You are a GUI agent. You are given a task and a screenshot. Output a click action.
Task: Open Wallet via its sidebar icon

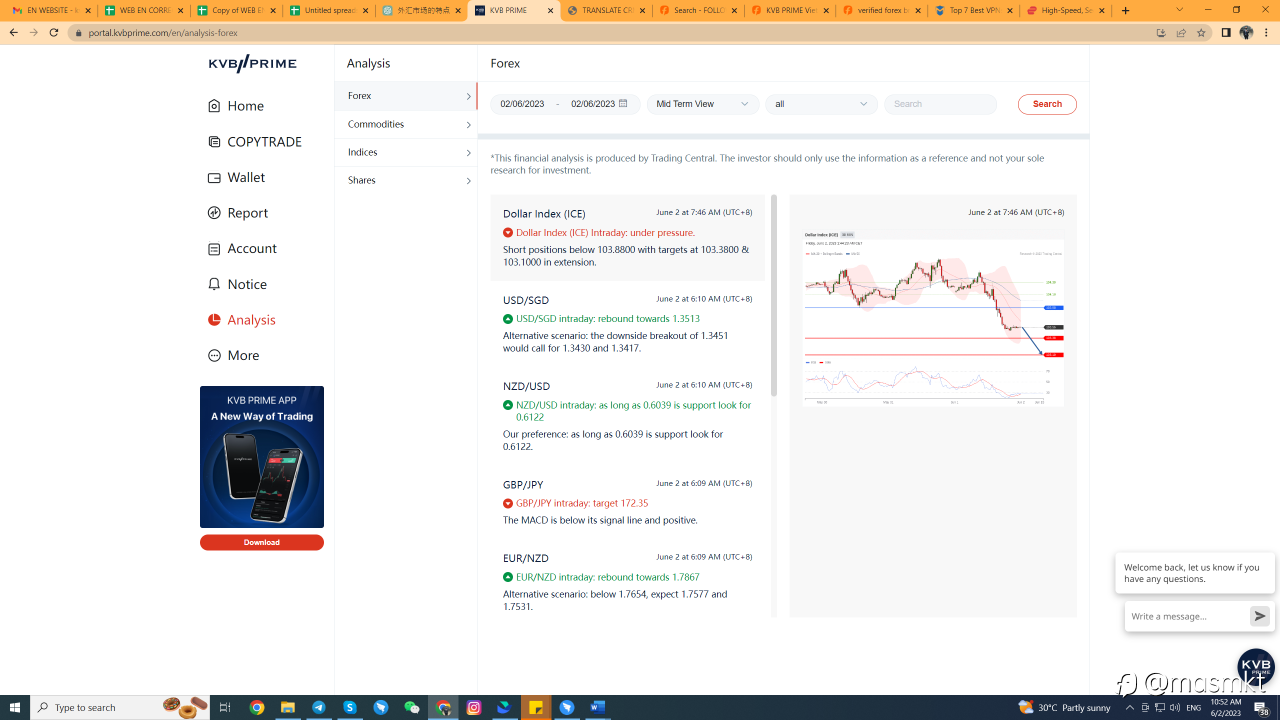point(214,178)
